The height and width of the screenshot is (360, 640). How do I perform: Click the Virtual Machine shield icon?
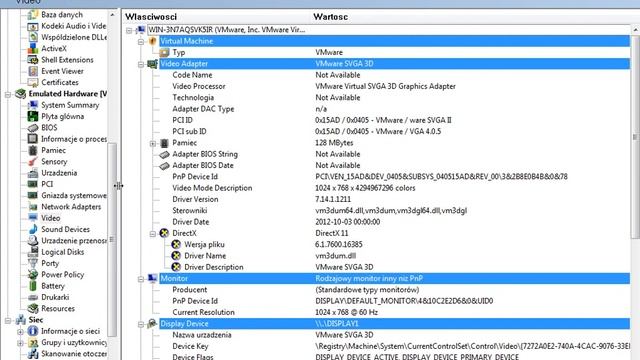click(152, 41)
